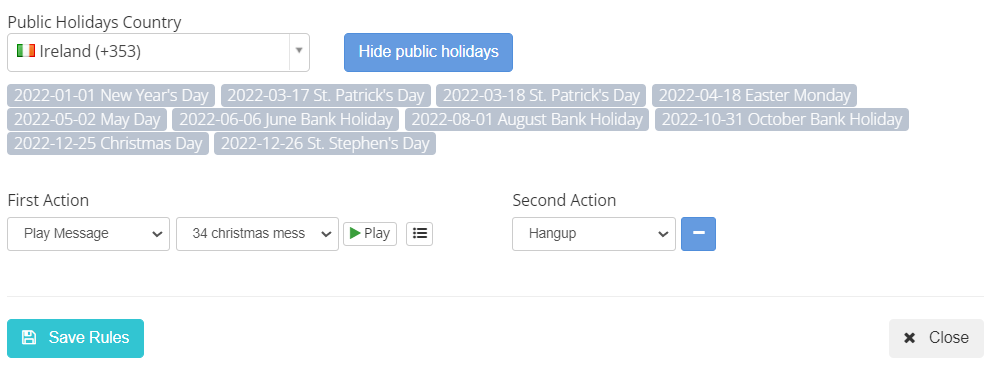Image resolution: width=995 pixels, height=367 pixels.
Task: Select the St. Stephen's Day tag
Action: point(325,143)
